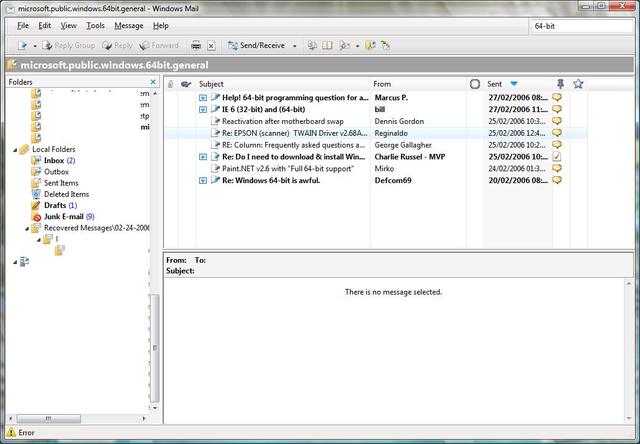Click the open-book toolbar icon

[x=327, y=46]
